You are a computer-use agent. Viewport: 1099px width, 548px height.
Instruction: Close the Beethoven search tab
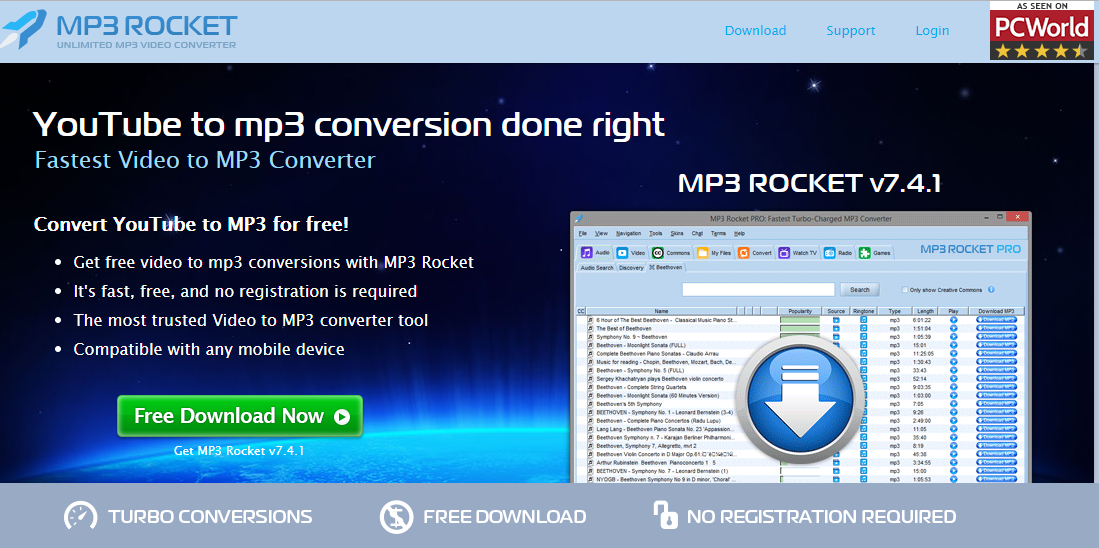click(651, 268)
